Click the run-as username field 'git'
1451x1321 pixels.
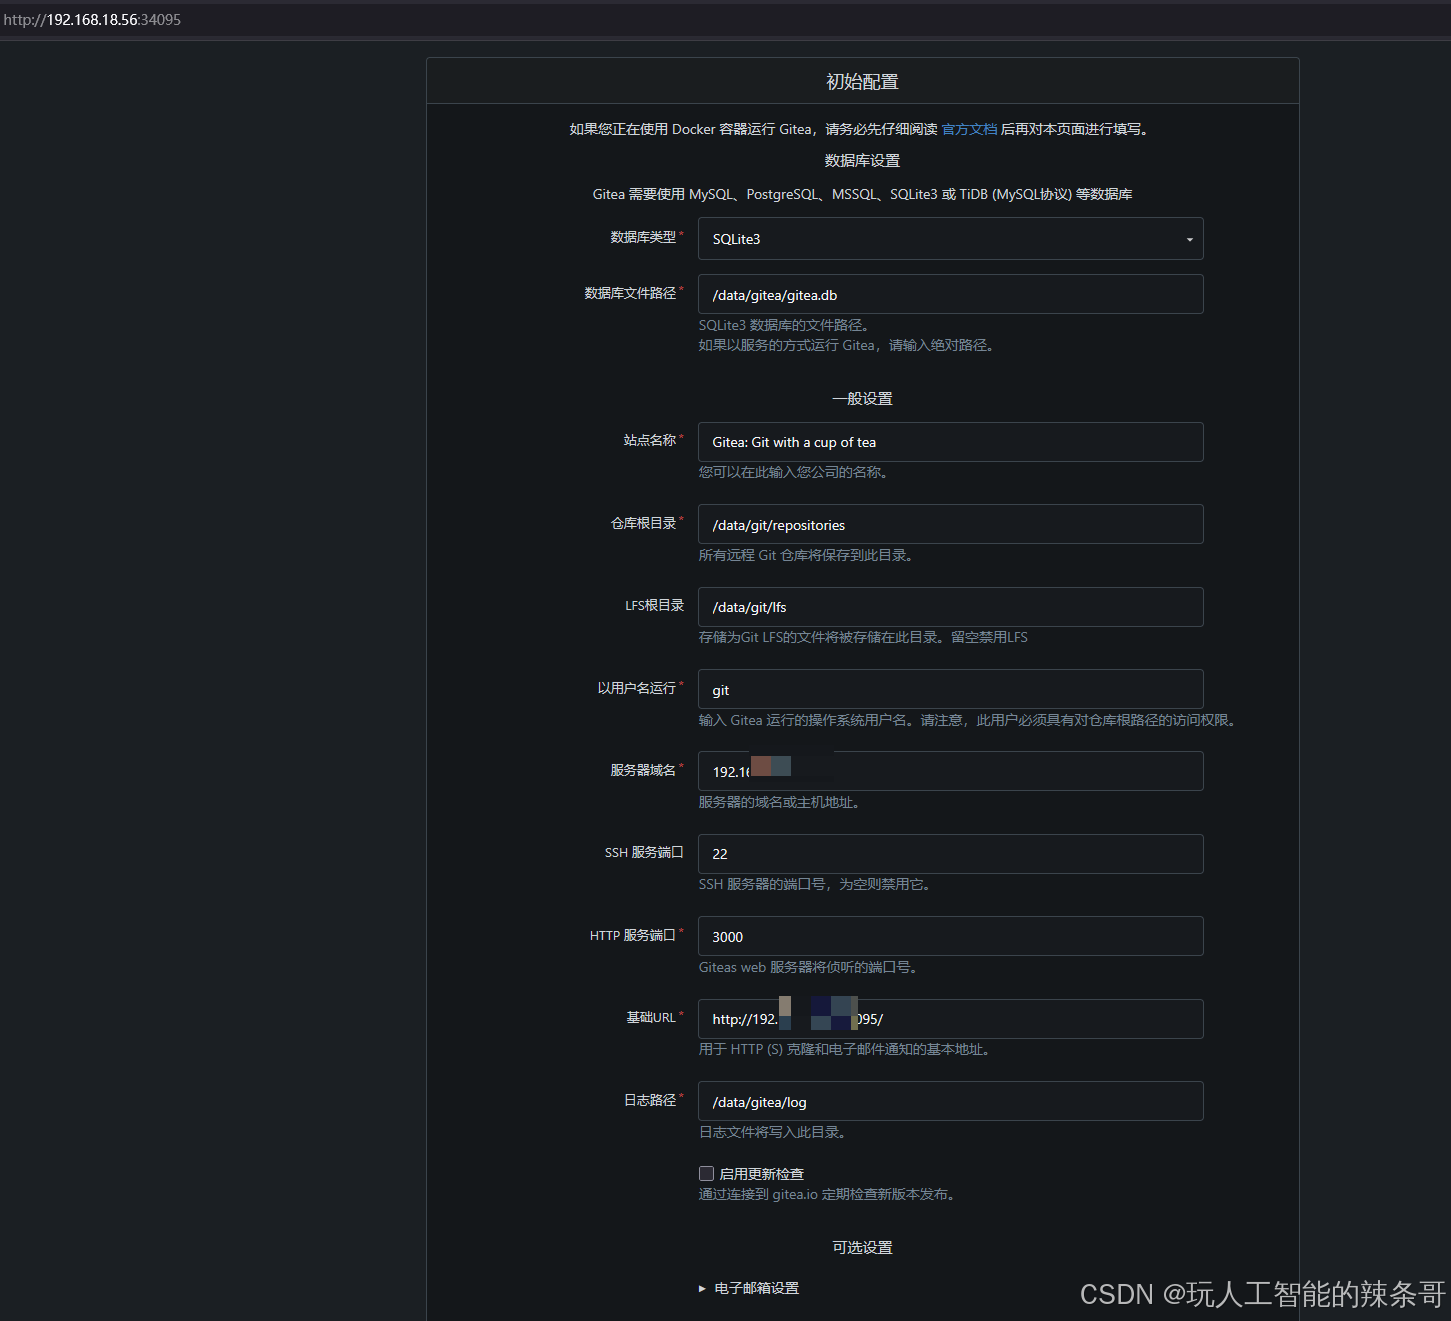click(950, 689)
